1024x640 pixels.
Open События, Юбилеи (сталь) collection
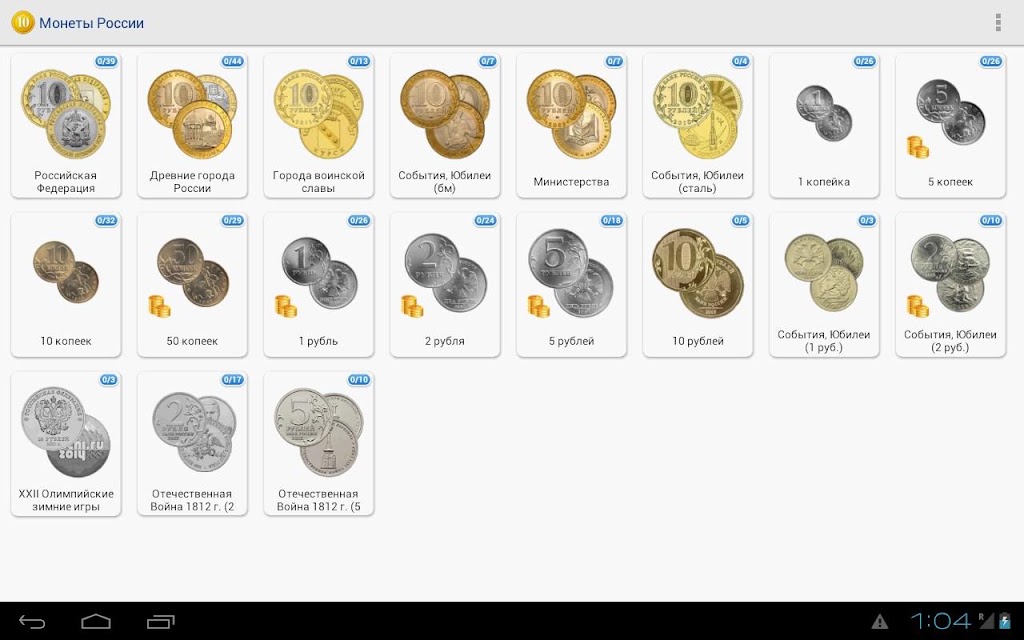(697, 125)
